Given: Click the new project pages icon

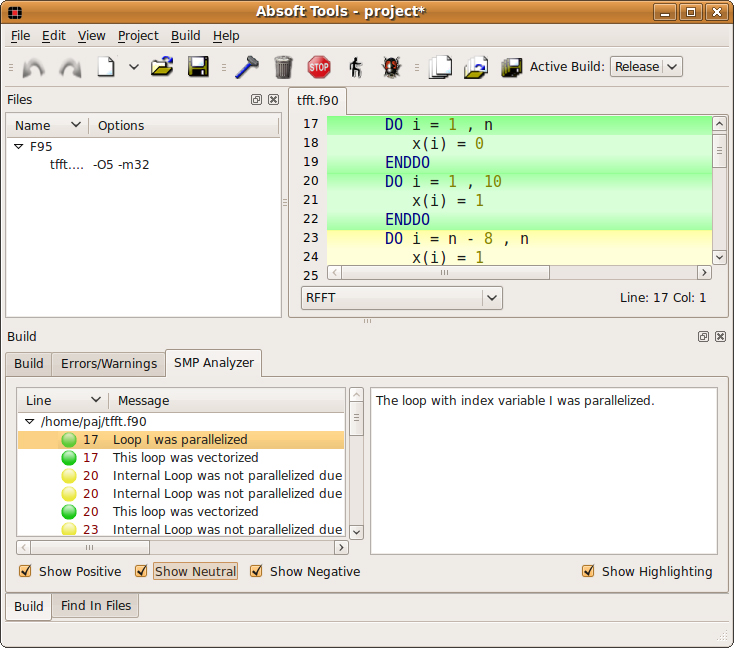Looking at the screenshot, I should (x=440, y=67).
